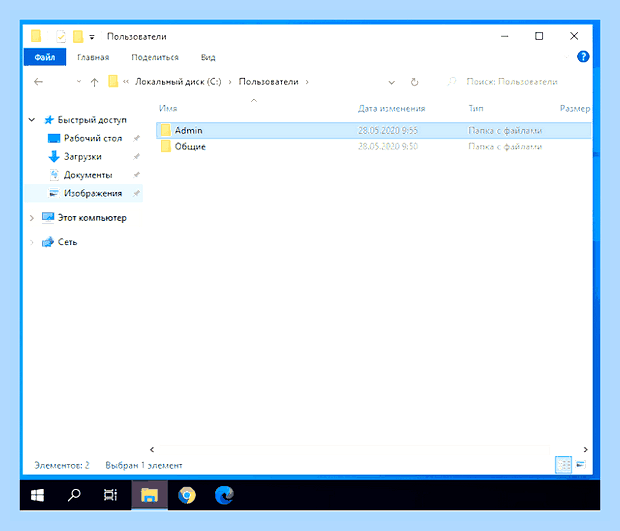This screenshot has width=620, height=531.
Task: Click the title bar folder icon
Action: (36, 36)
